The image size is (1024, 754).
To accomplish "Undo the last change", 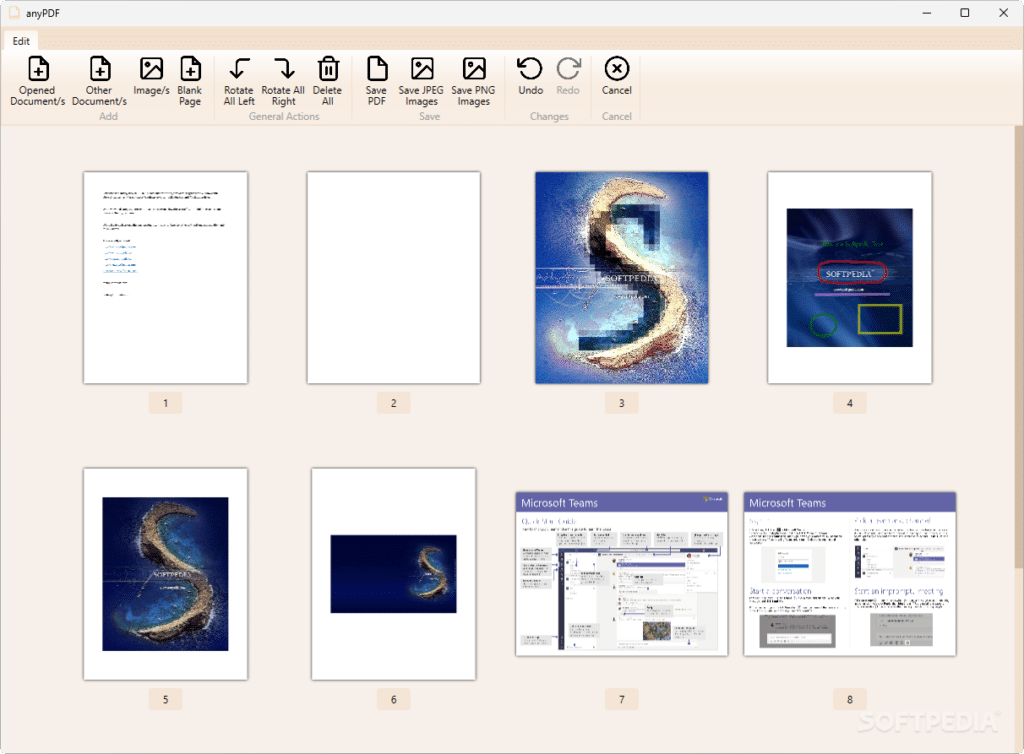I will click(x=530, y=77).
